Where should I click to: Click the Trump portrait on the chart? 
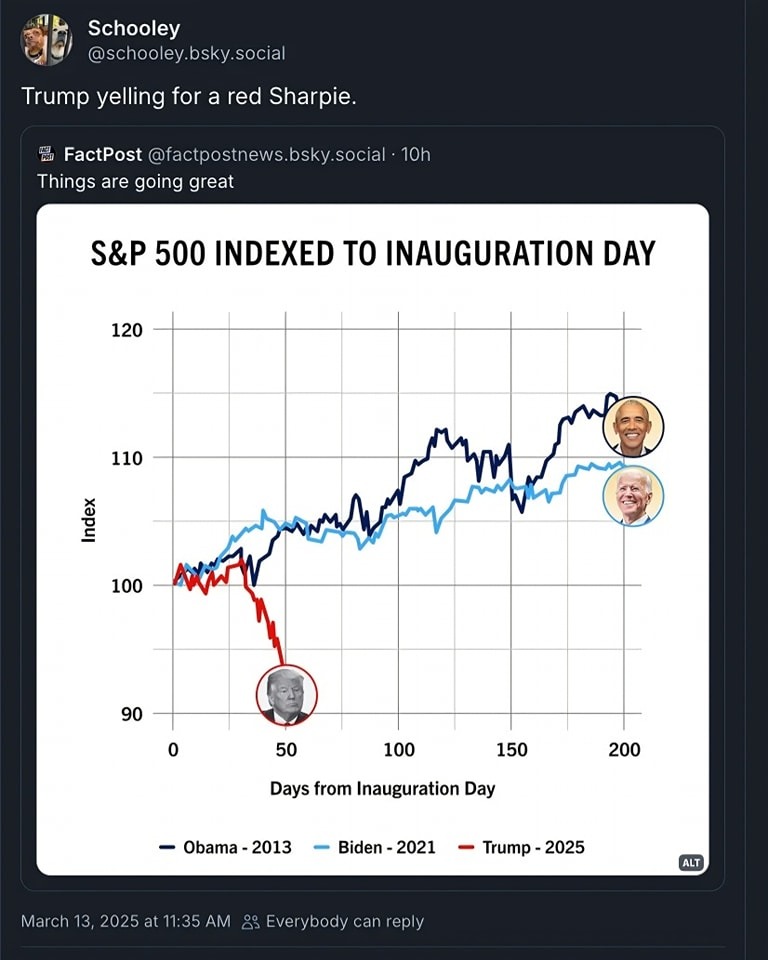coord(286,695)
